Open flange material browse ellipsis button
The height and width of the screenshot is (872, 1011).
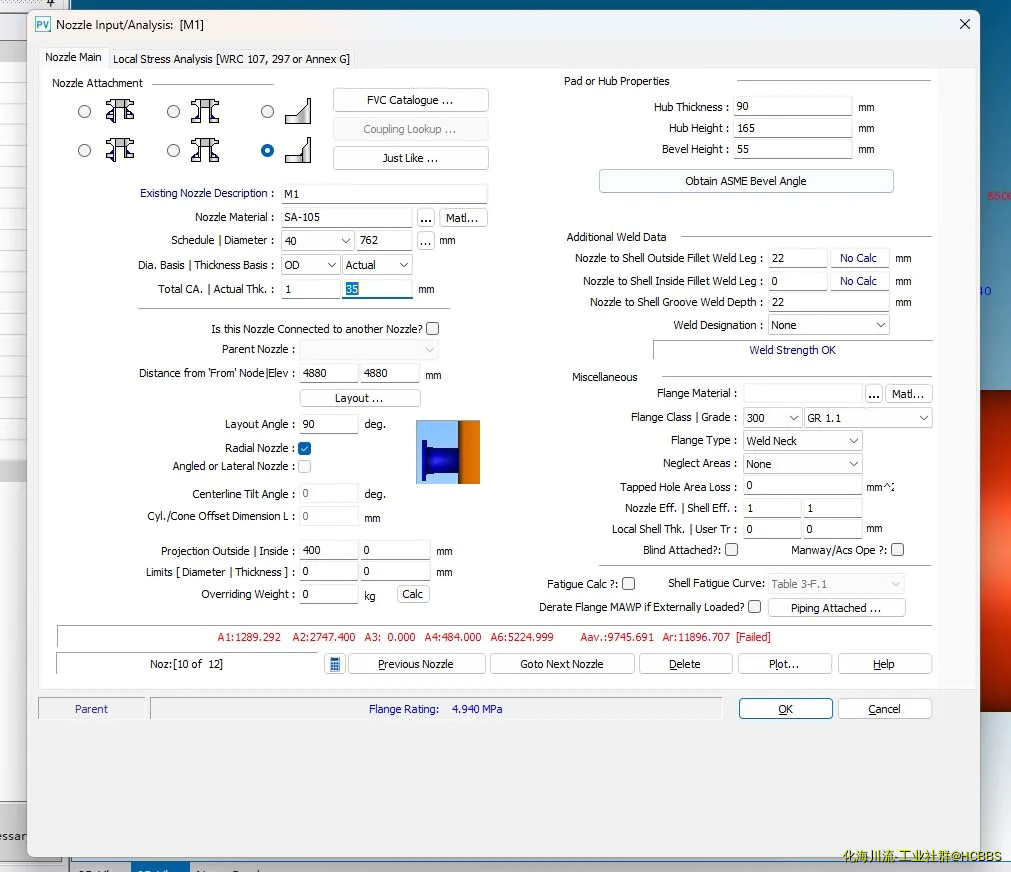tap(874, 393)
